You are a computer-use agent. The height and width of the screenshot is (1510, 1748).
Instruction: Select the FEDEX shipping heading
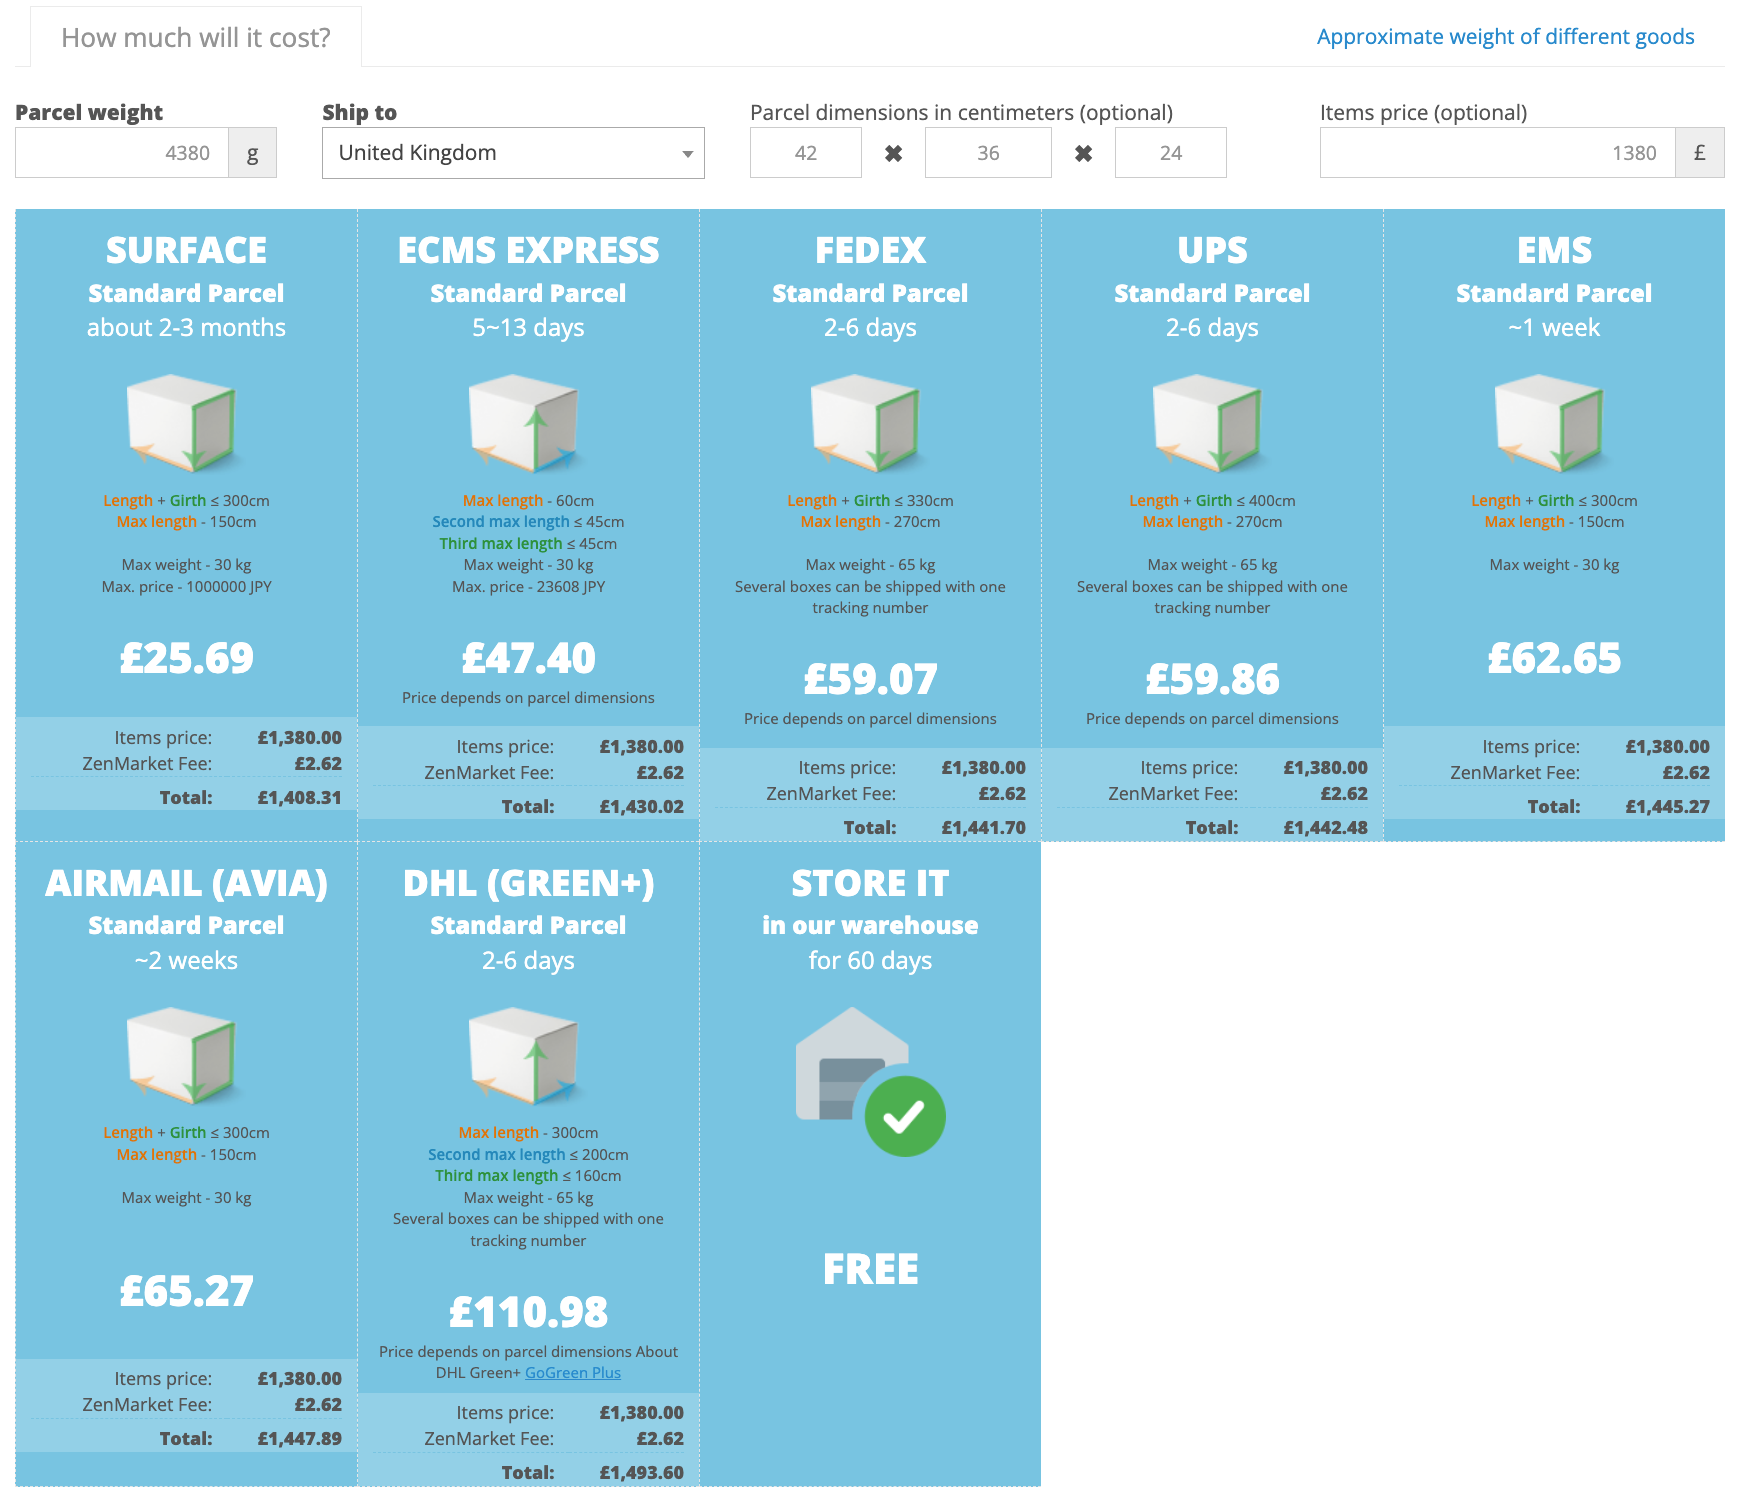click(x=871, y=250)
